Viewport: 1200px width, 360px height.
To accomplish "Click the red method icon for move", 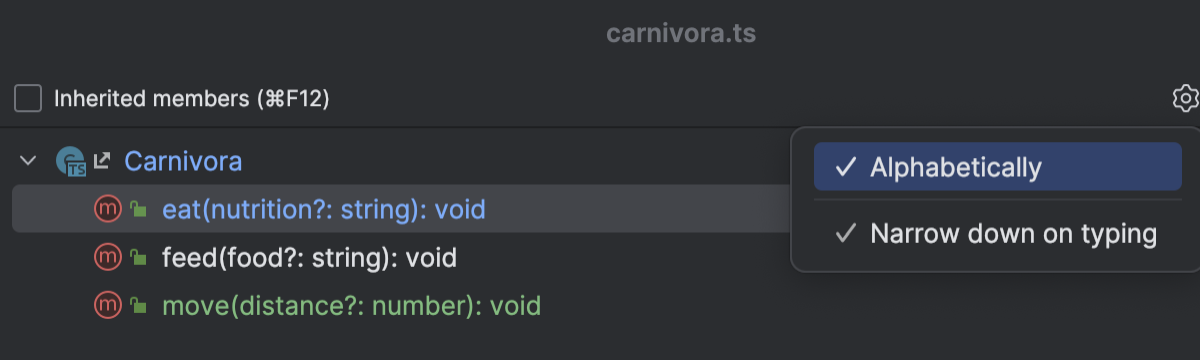I will coord(107,306).
